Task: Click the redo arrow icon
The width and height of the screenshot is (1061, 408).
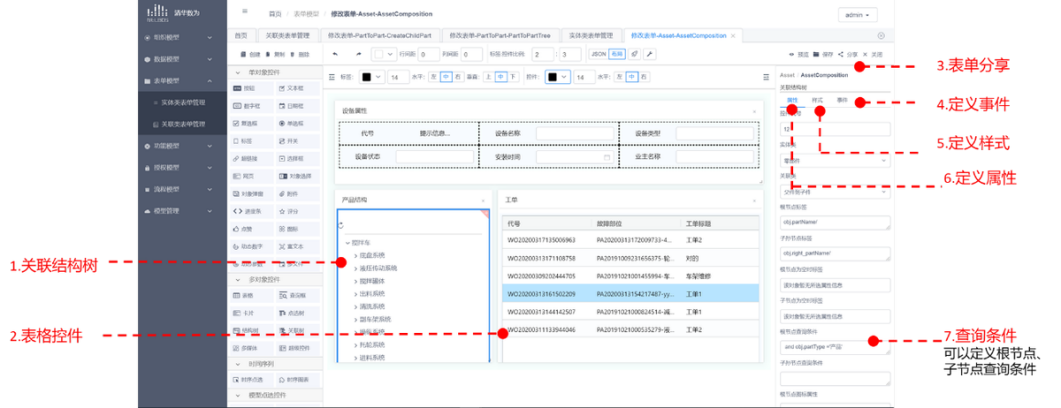Action: click(x=359, y=54)
